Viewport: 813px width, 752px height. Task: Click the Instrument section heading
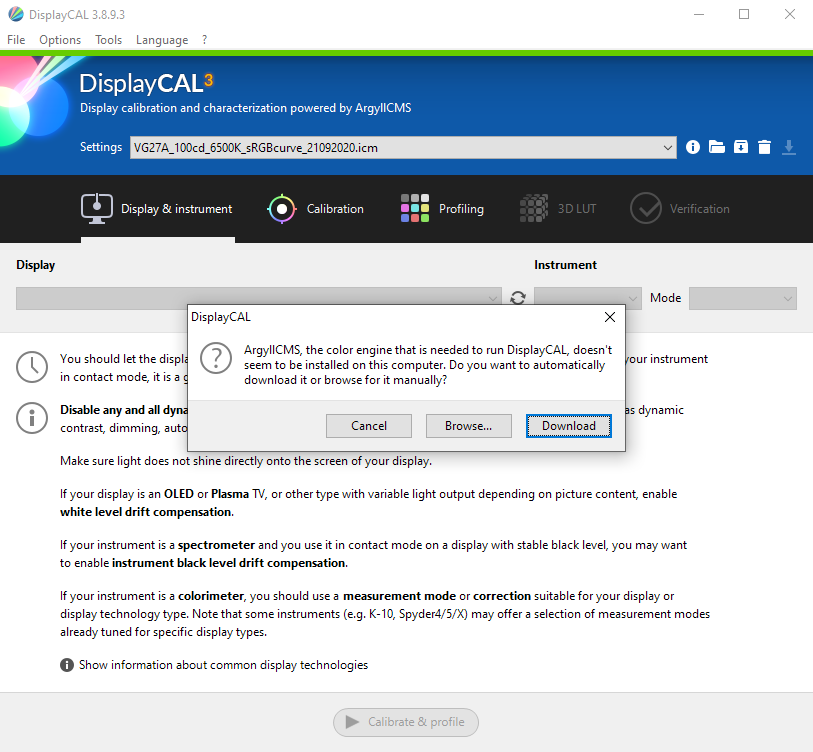click(x=565, y=265)
